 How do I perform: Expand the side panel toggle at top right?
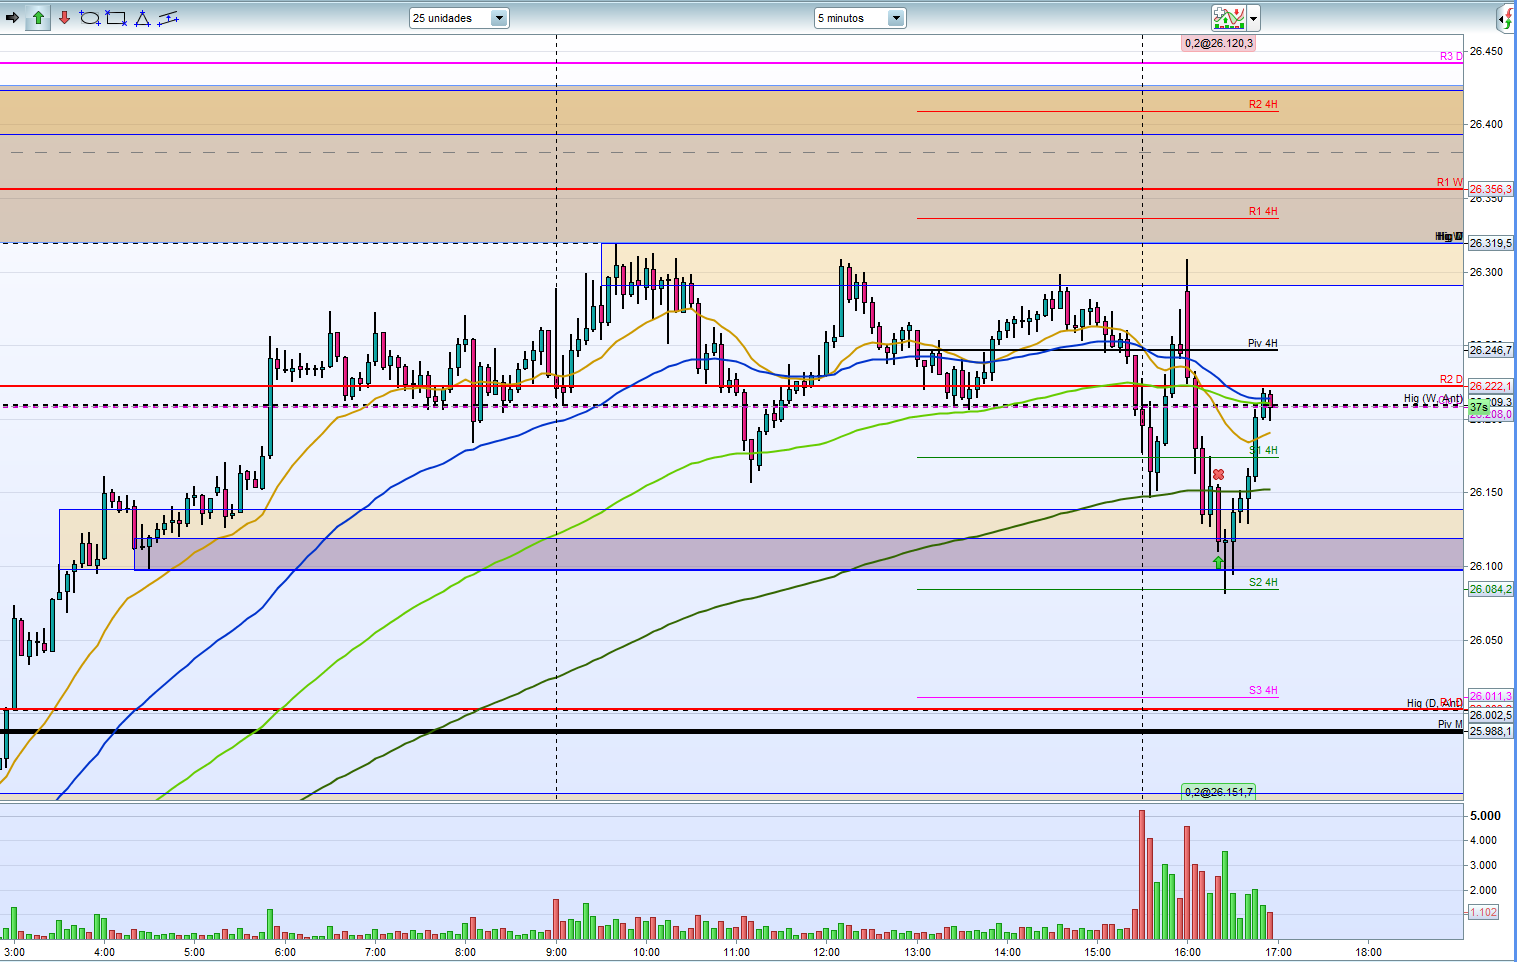pyautogui.click(x=1506, y=18)
